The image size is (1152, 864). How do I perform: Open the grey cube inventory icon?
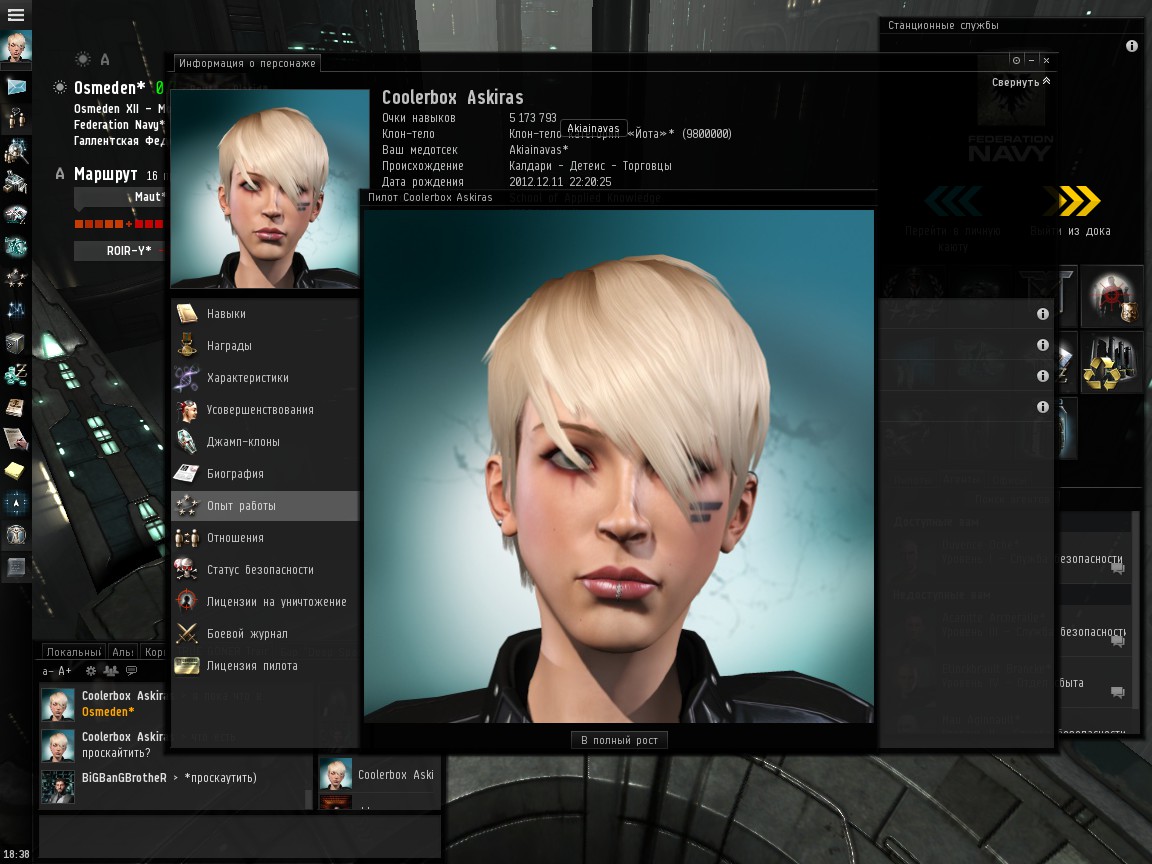(15, 343)
